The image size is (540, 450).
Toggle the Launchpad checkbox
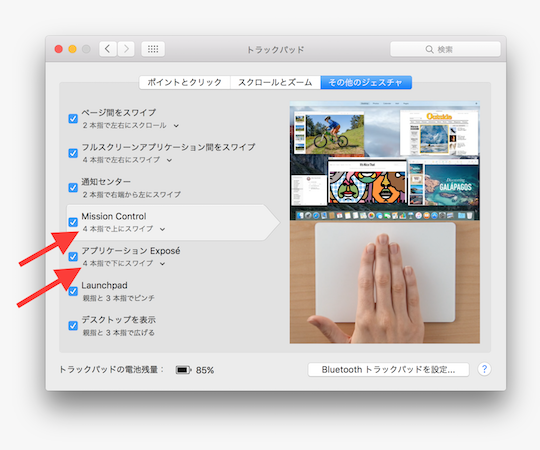pos(73,291)
